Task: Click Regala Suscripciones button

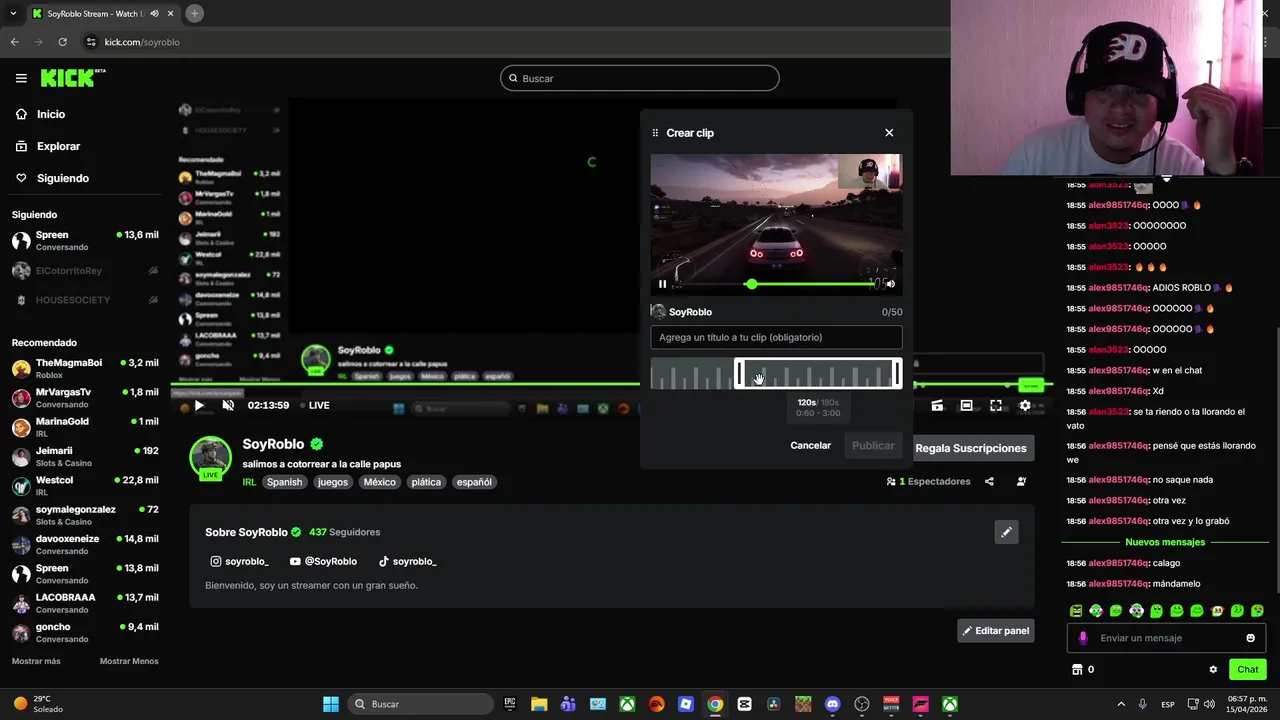Action: pyautogui.click(x=970, y=448)
